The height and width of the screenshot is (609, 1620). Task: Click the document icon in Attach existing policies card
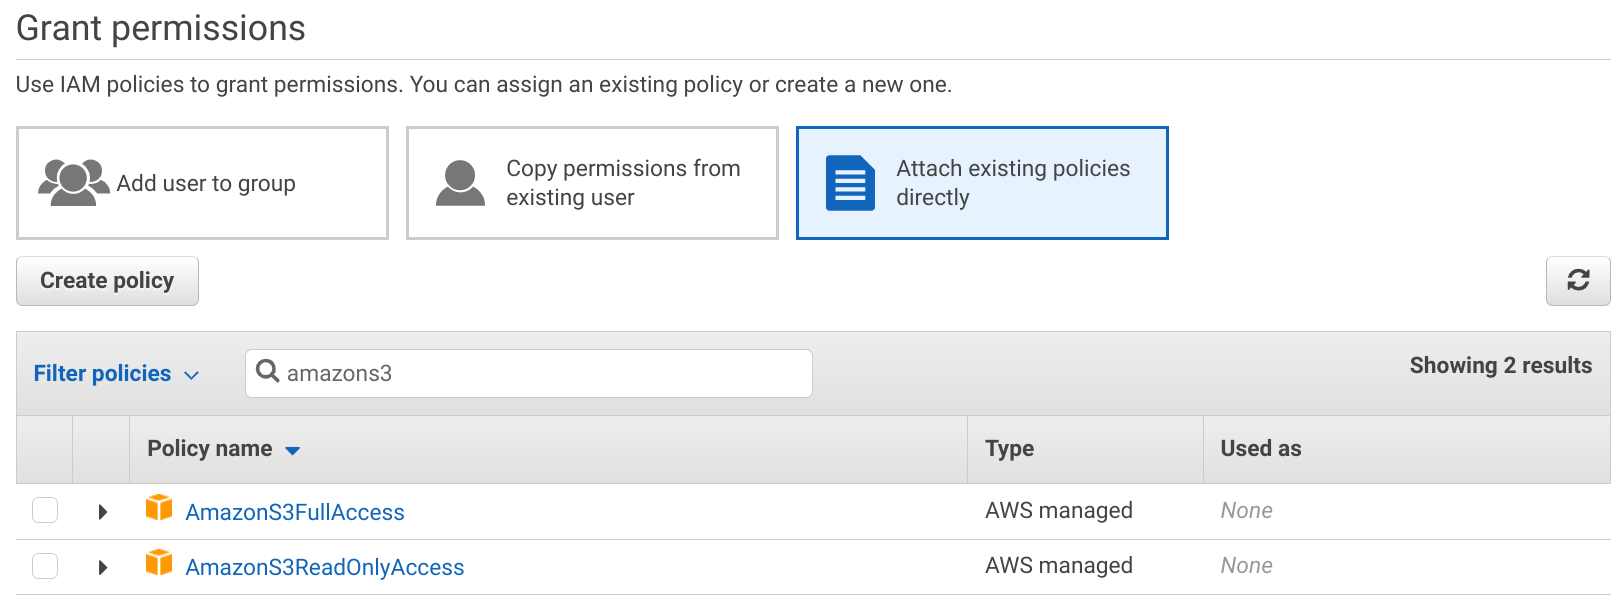[x=850, y=183]
